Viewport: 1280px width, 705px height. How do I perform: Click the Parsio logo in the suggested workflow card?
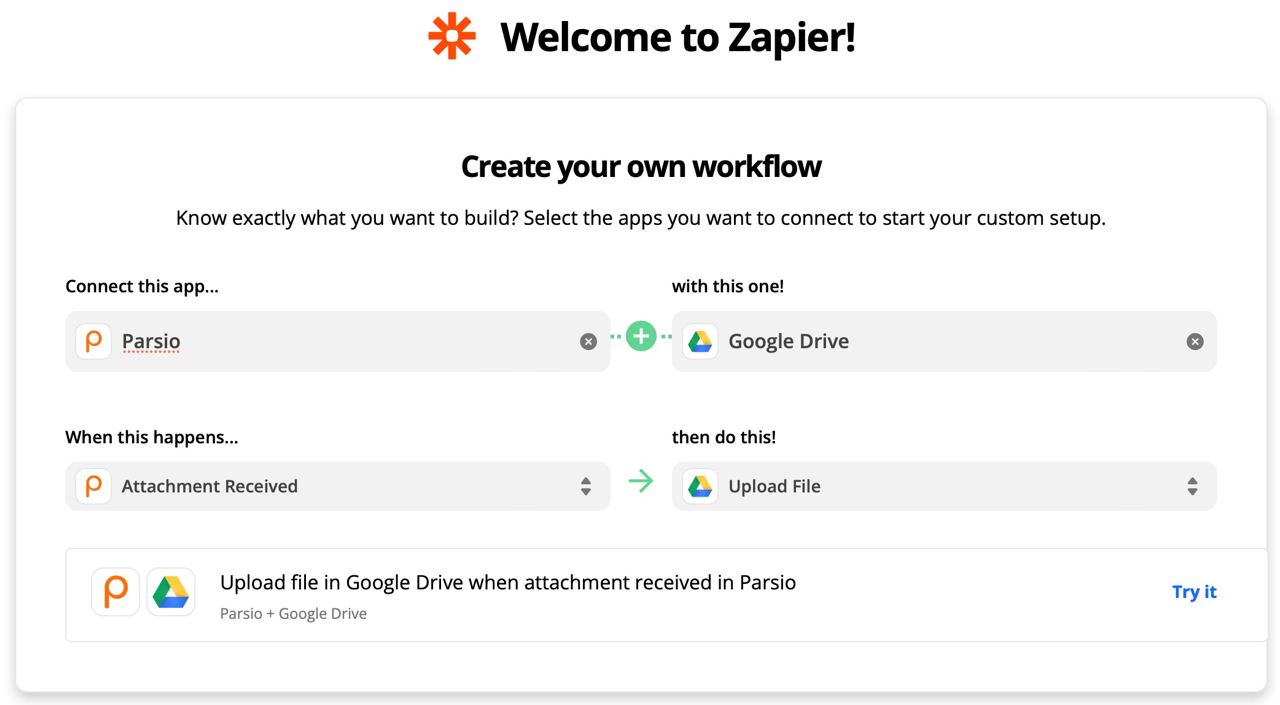[x=116, y=592]
